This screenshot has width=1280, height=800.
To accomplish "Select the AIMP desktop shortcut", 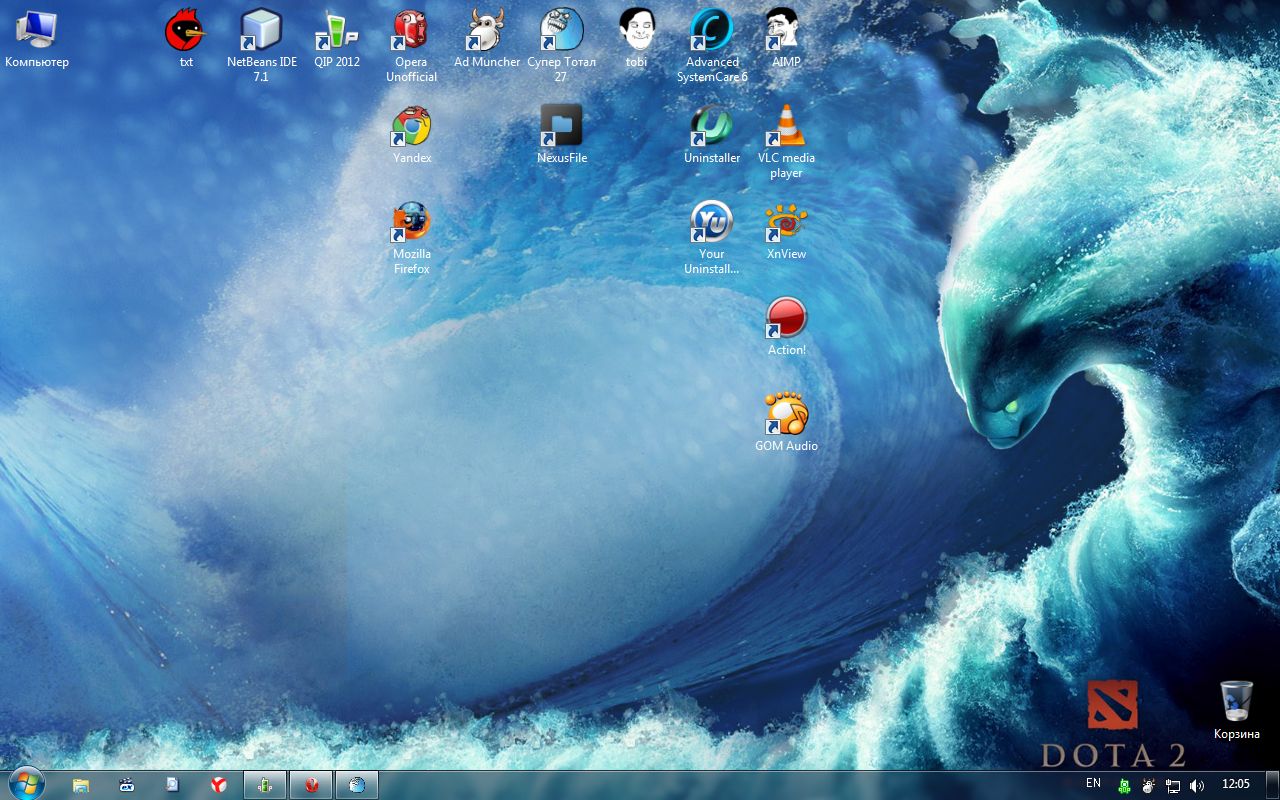I will 786,31.
